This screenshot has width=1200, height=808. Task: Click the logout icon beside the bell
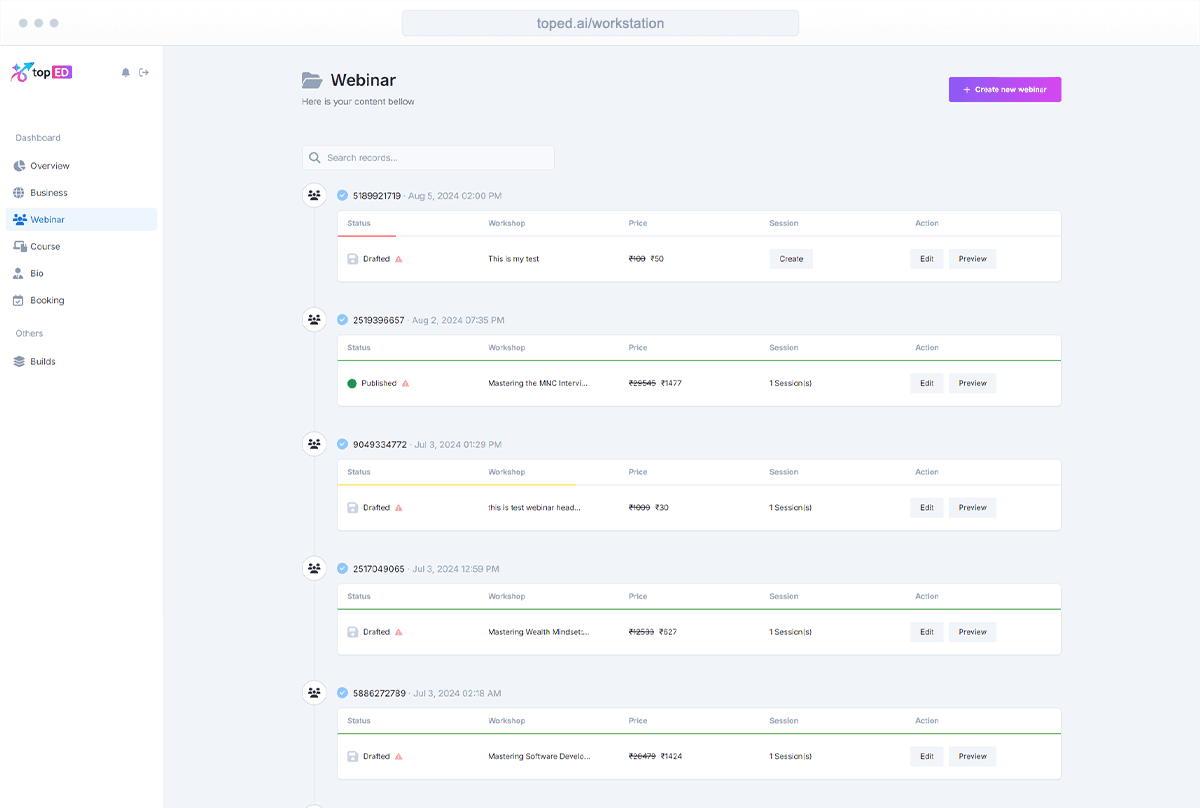coord(144,72)
